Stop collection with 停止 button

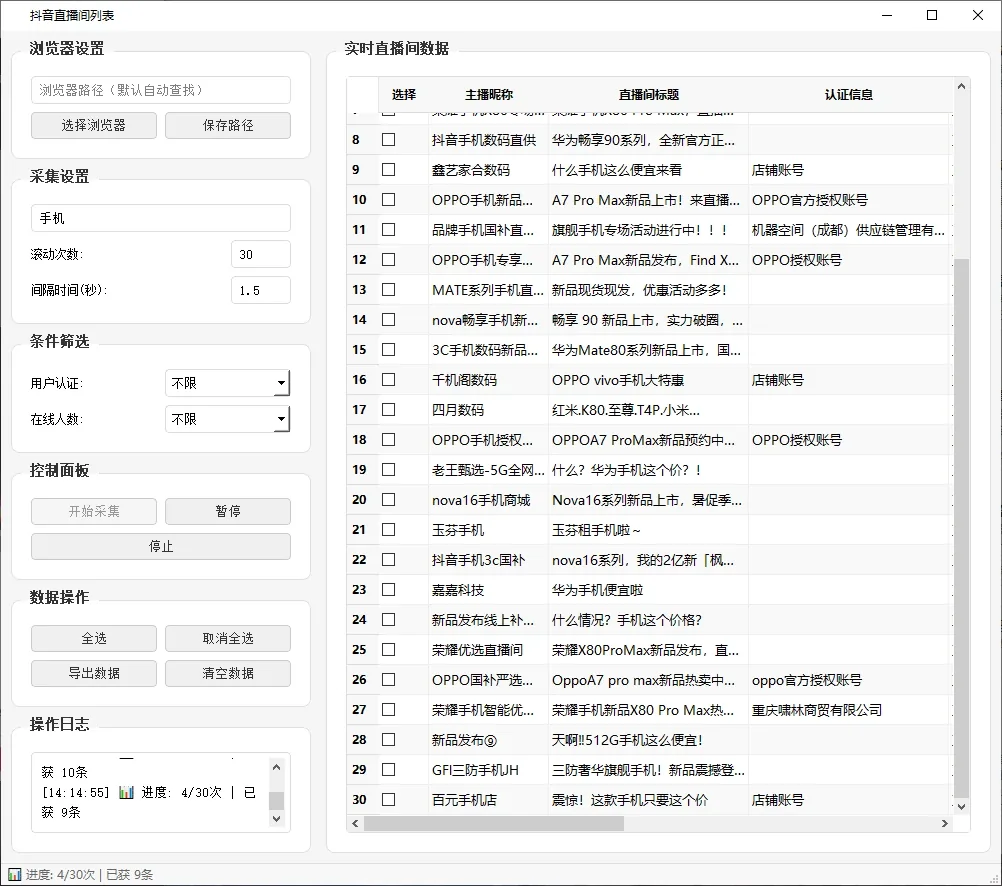161,547
